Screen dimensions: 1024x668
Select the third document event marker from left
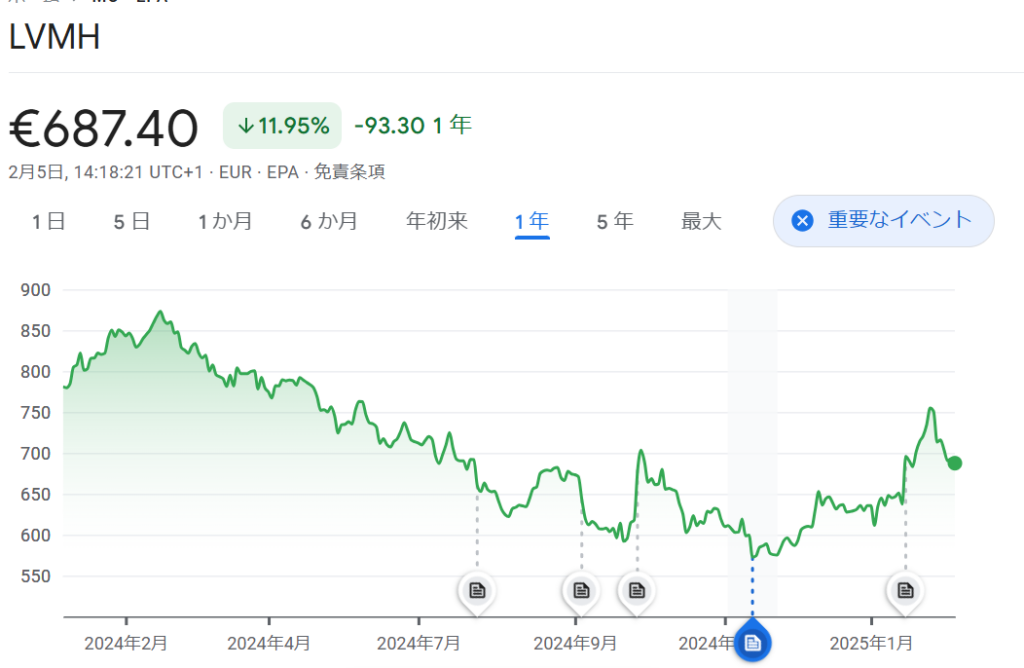point(636,590)
